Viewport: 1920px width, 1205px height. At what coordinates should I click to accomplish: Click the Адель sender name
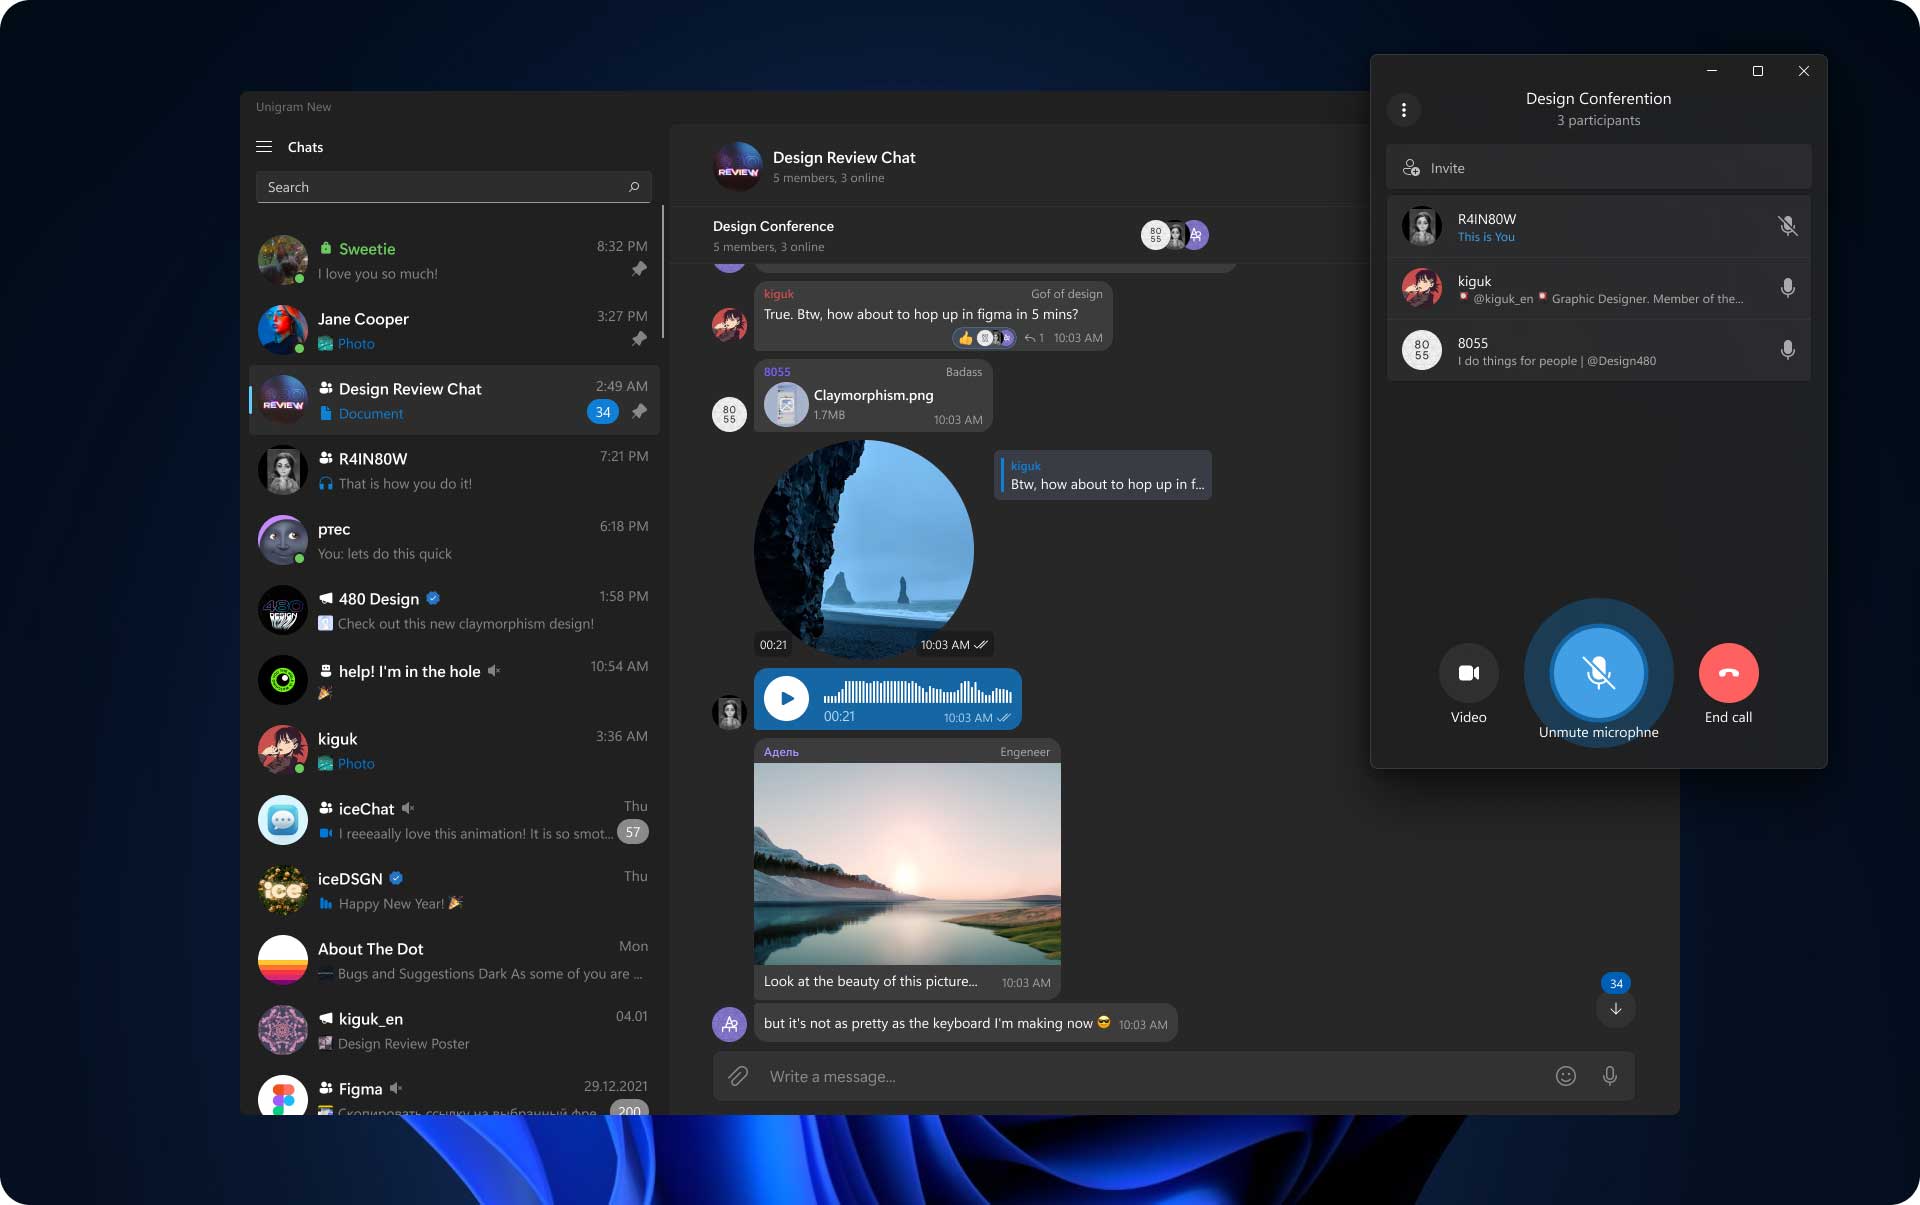[x=781, y=752]
